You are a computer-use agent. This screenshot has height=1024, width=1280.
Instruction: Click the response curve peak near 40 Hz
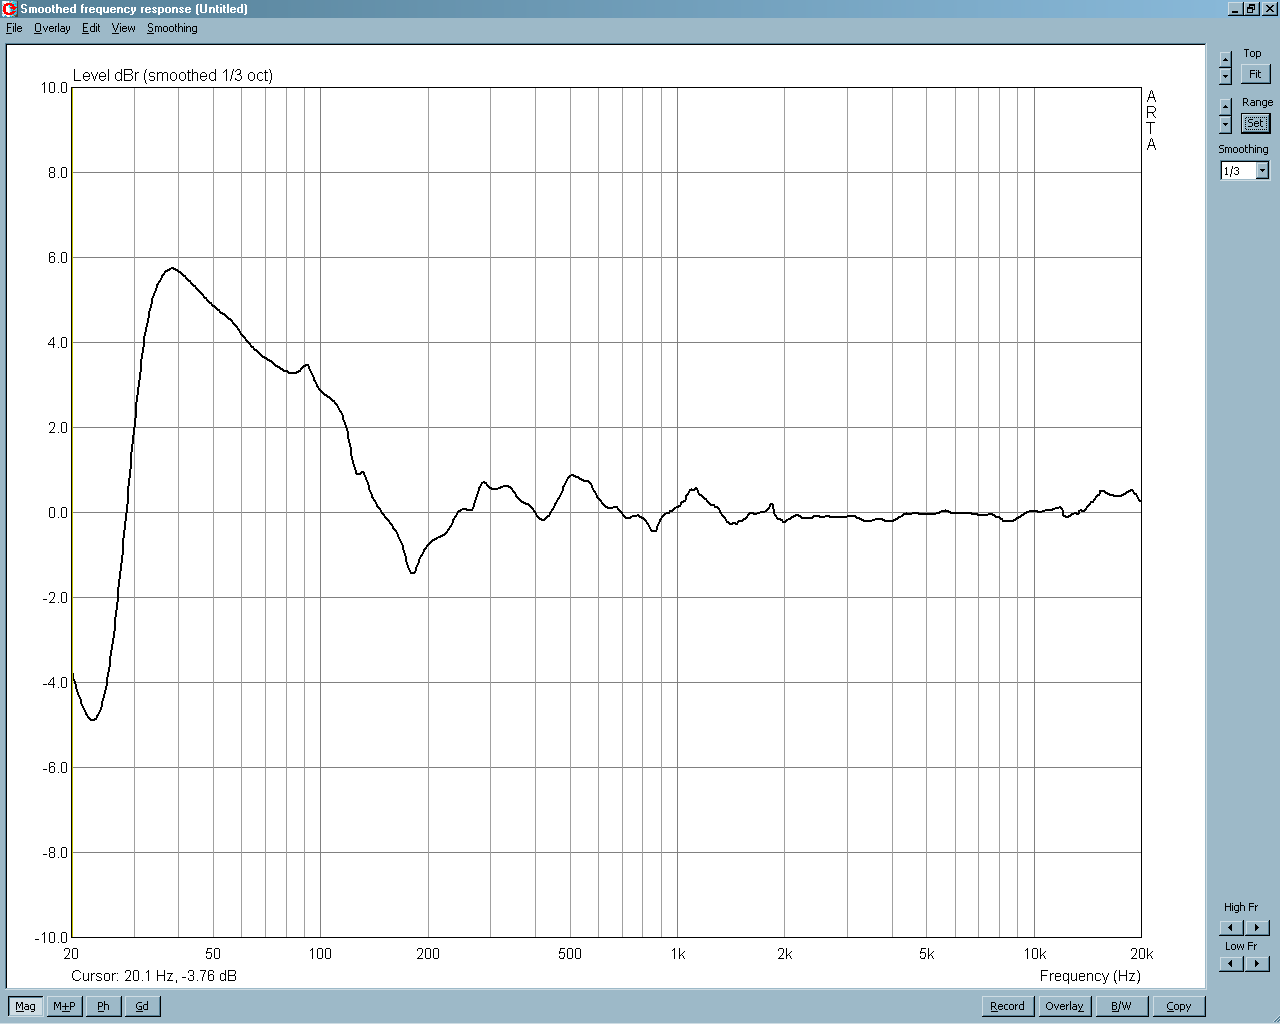point(172,268)
